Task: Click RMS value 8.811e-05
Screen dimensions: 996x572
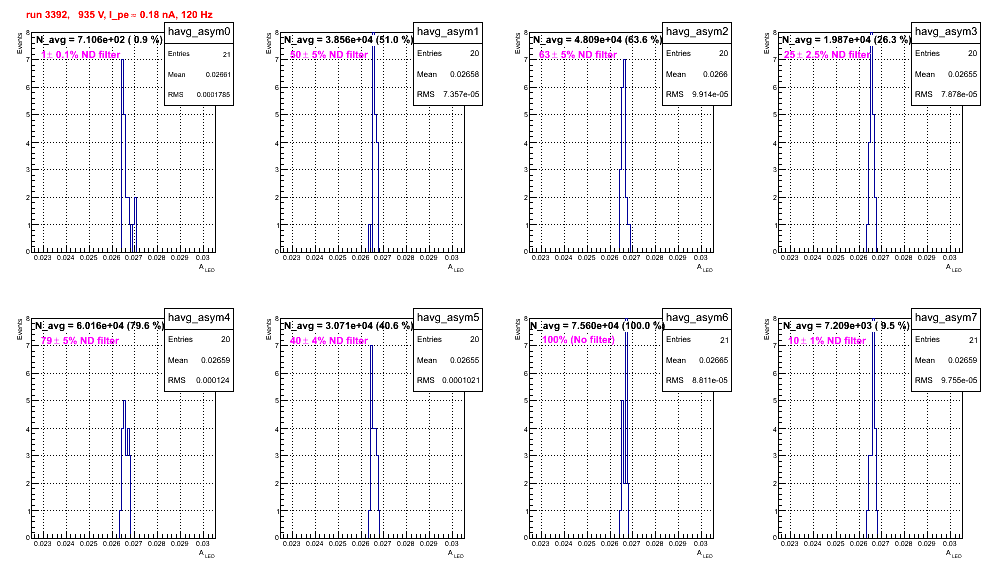Action: tap(710, 381)
